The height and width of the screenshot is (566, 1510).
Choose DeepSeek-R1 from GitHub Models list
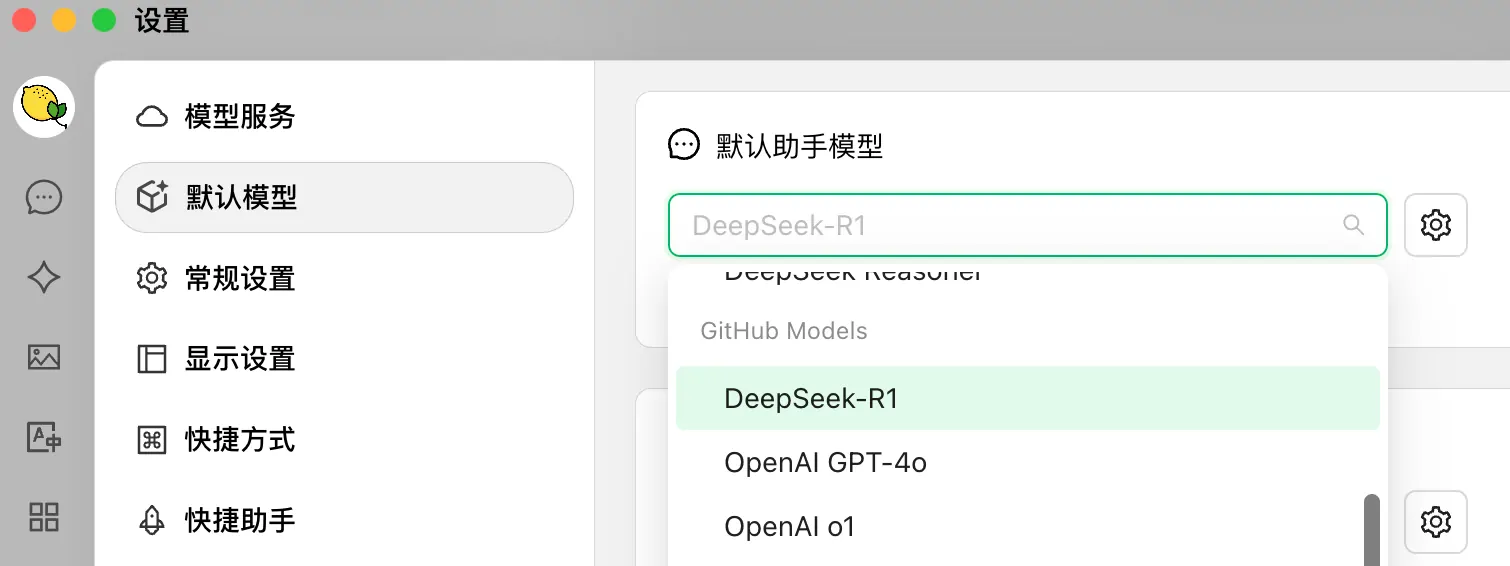[1028, 398]
